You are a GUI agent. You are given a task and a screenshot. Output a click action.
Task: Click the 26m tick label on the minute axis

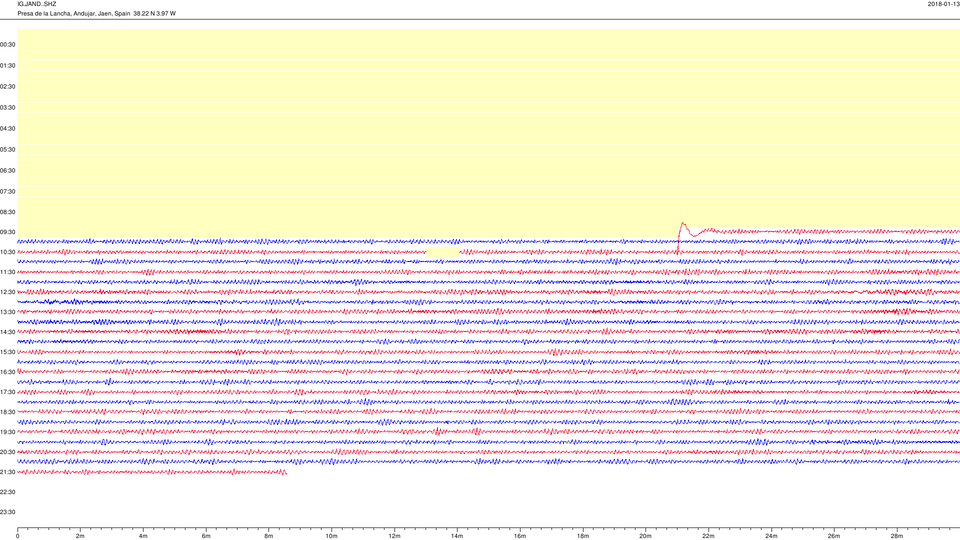pos(834,536)
